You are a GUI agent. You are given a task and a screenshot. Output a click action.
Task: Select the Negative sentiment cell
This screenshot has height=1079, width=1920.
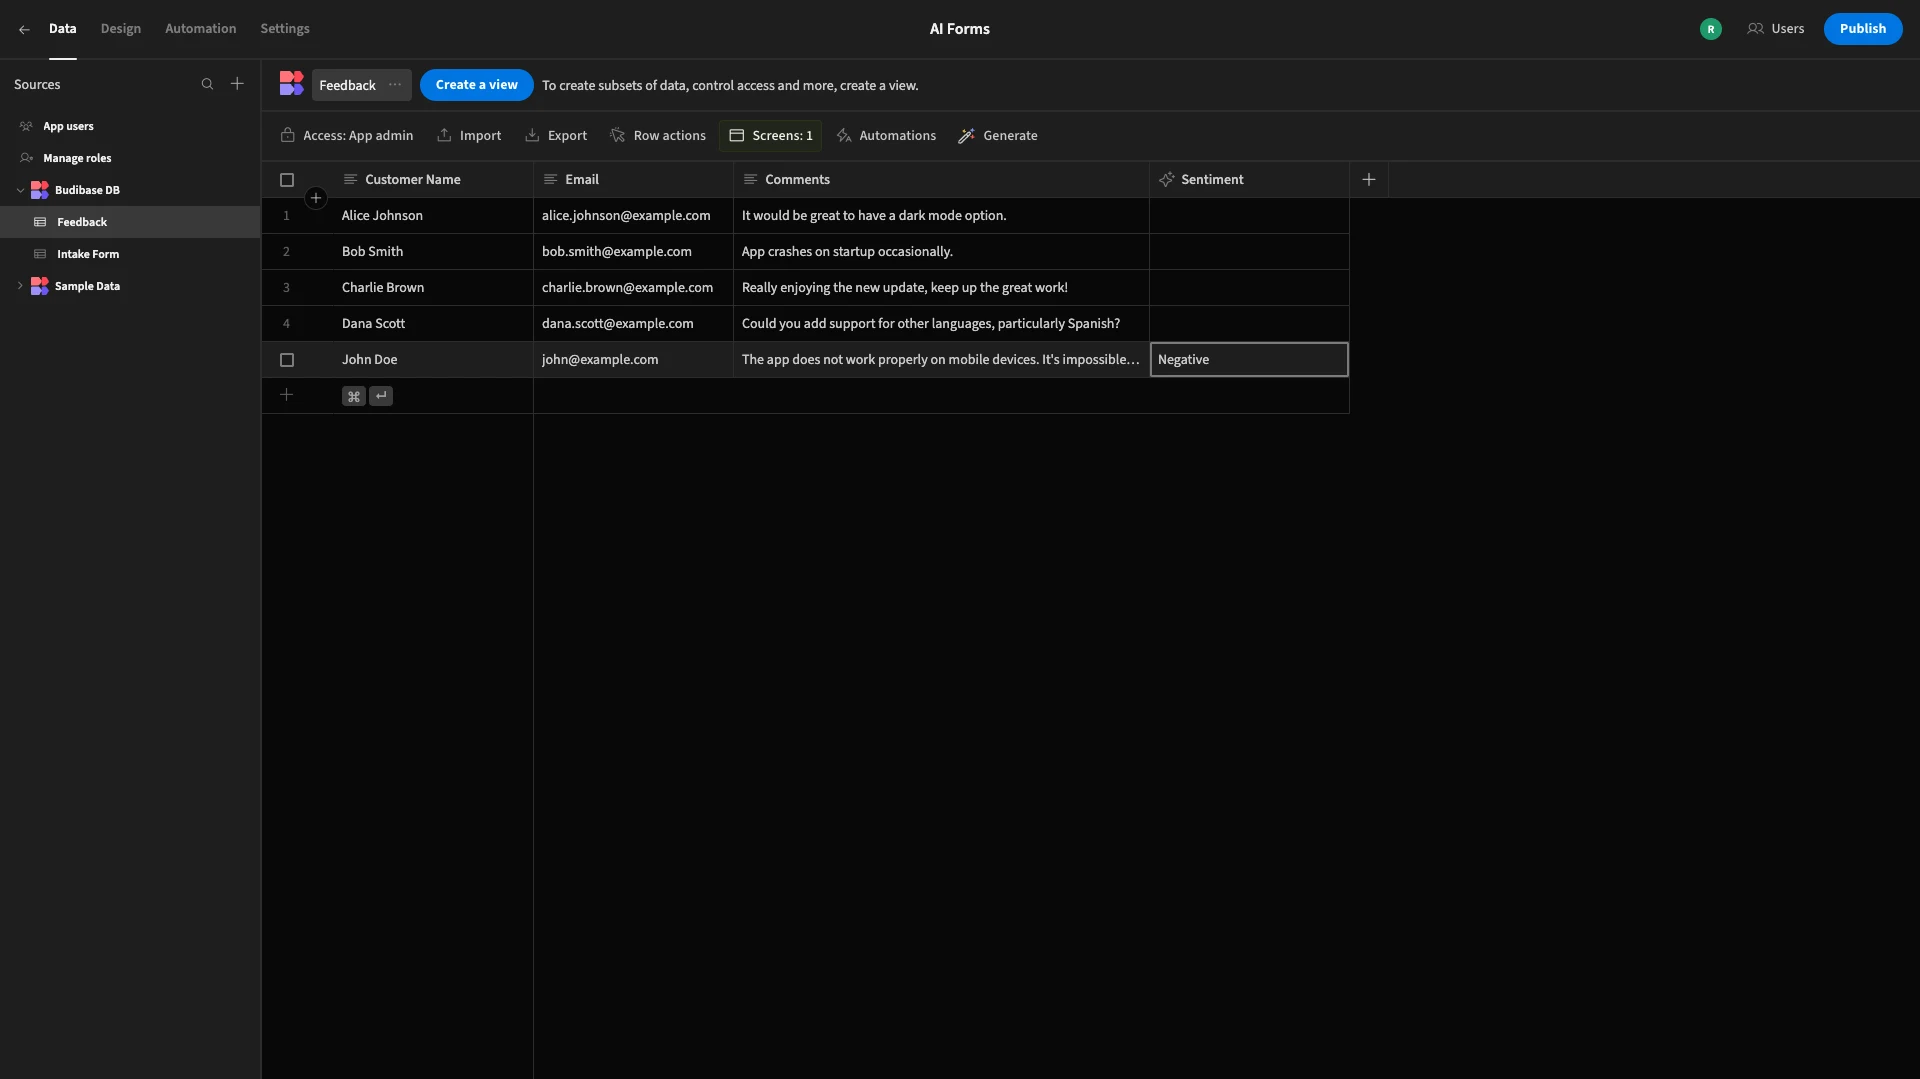(1249, 360)
